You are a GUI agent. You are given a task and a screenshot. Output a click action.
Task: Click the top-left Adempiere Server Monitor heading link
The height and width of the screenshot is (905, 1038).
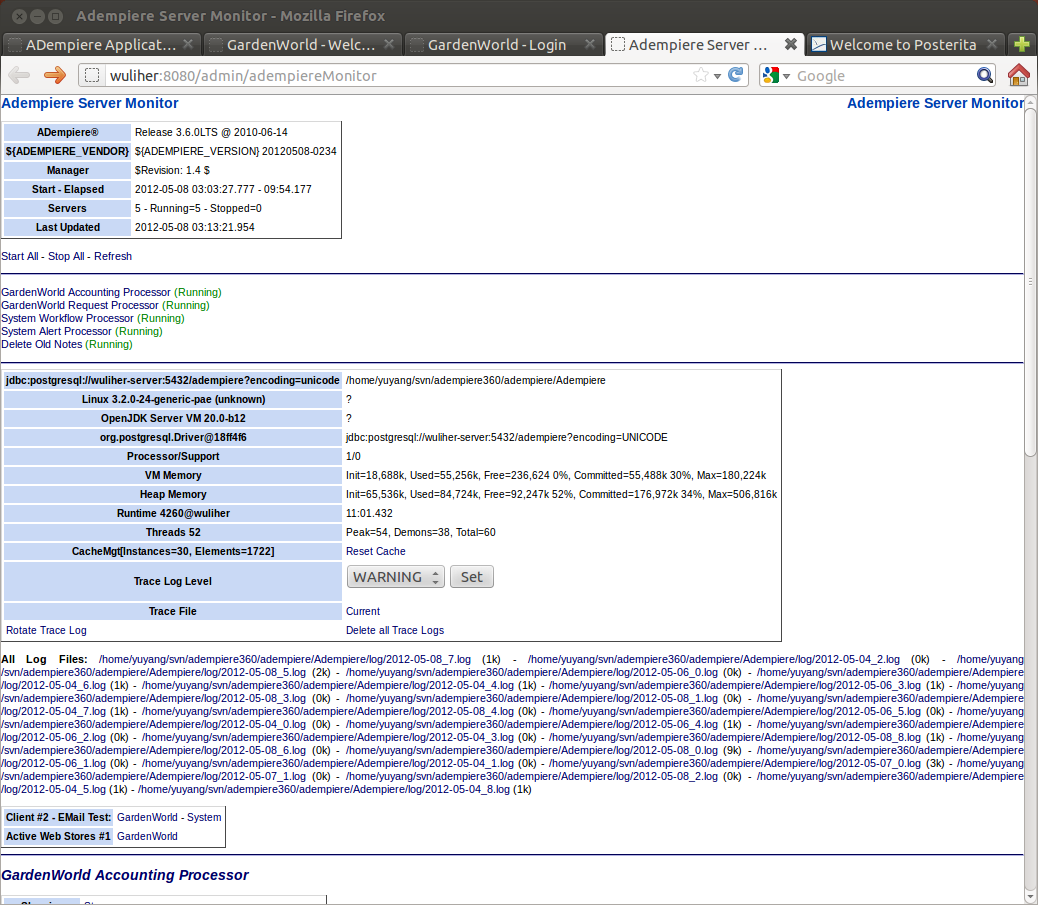90,103
